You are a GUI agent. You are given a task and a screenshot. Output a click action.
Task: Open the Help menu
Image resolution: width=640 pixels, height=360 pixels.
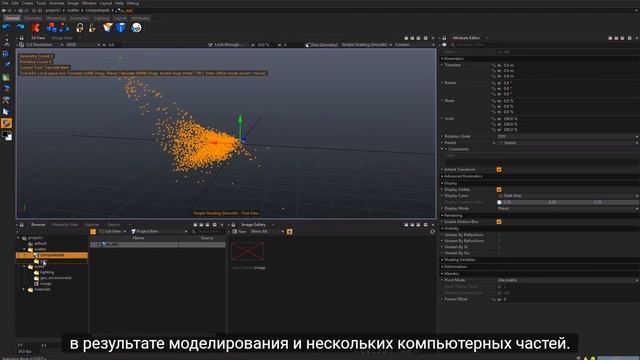click(x=119, y=3)
